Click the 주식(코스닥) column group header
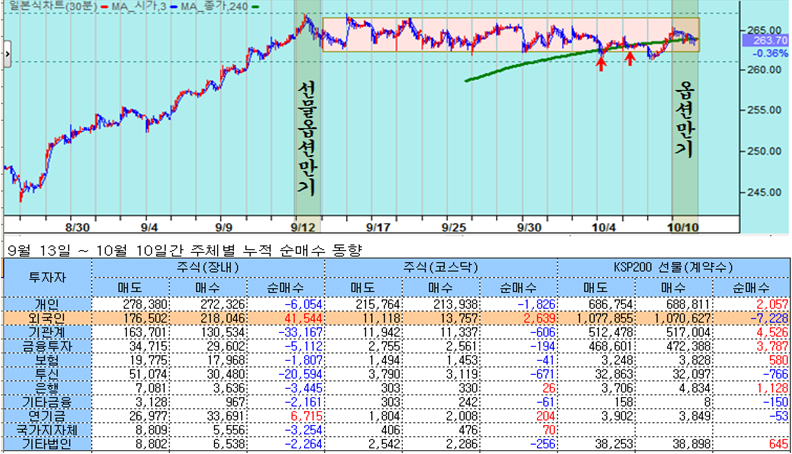792x454 pixels. [439, 266]
